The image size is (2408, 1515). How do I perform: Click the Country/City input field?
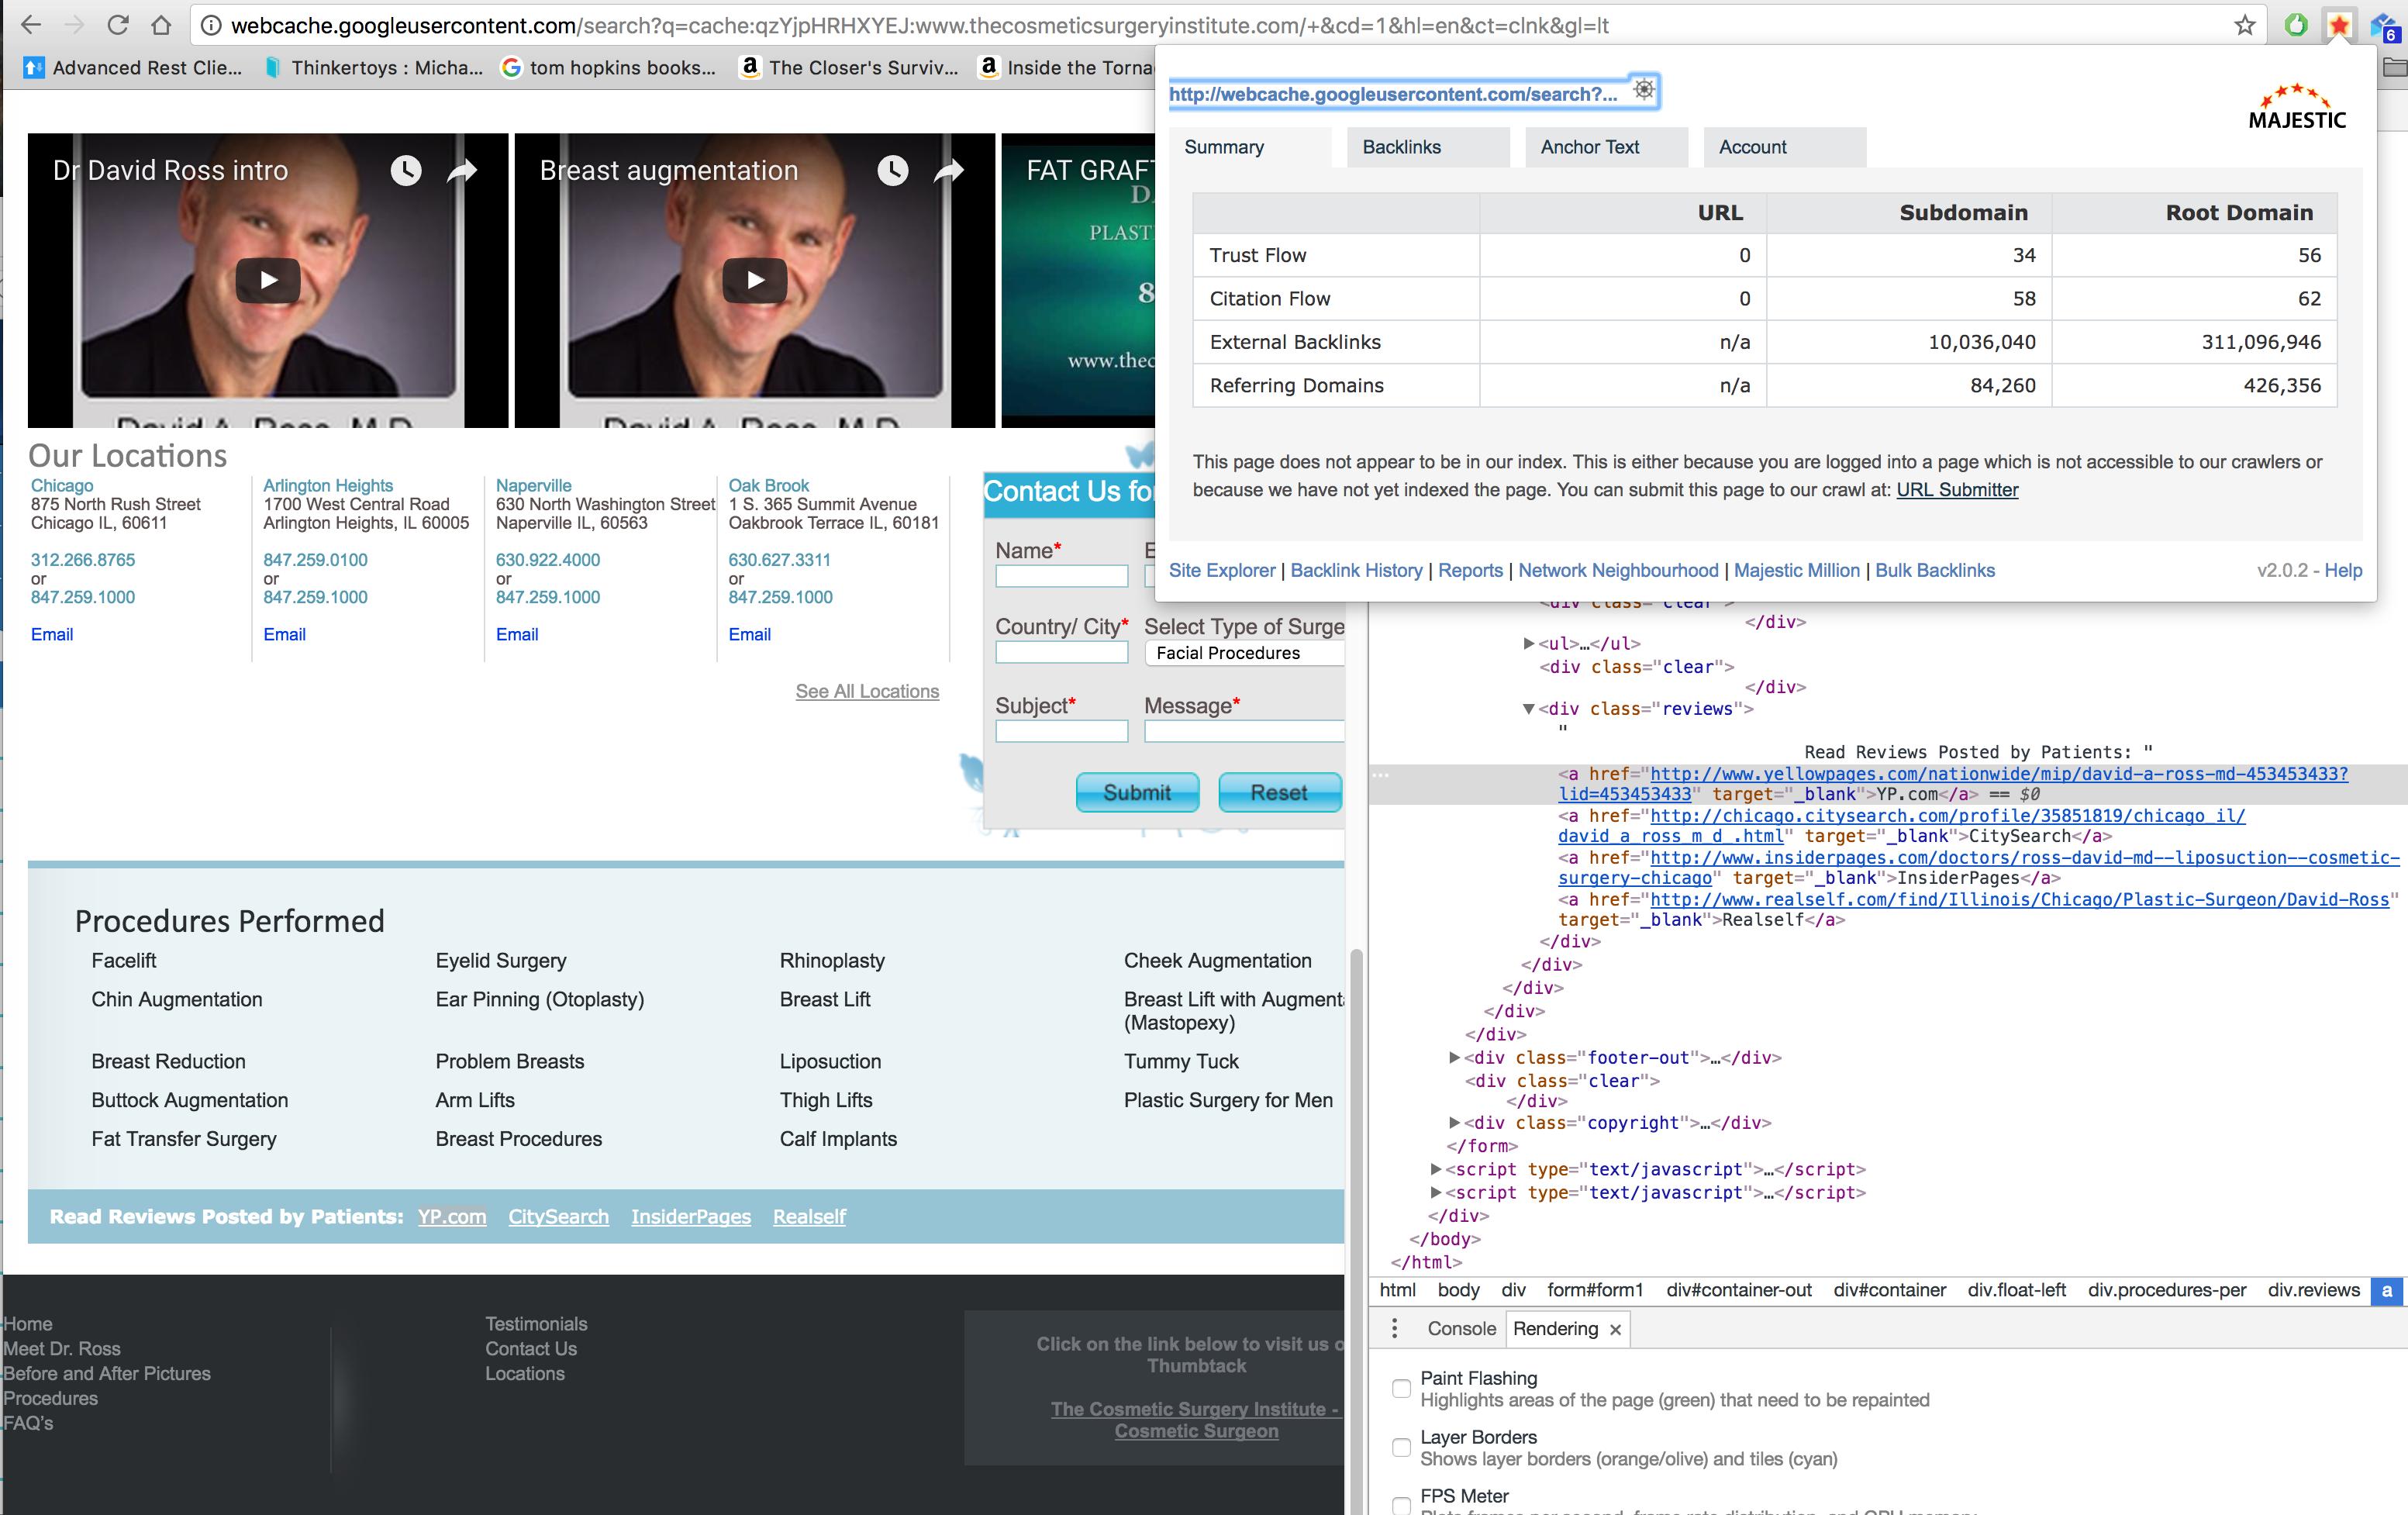[1061, 652]
